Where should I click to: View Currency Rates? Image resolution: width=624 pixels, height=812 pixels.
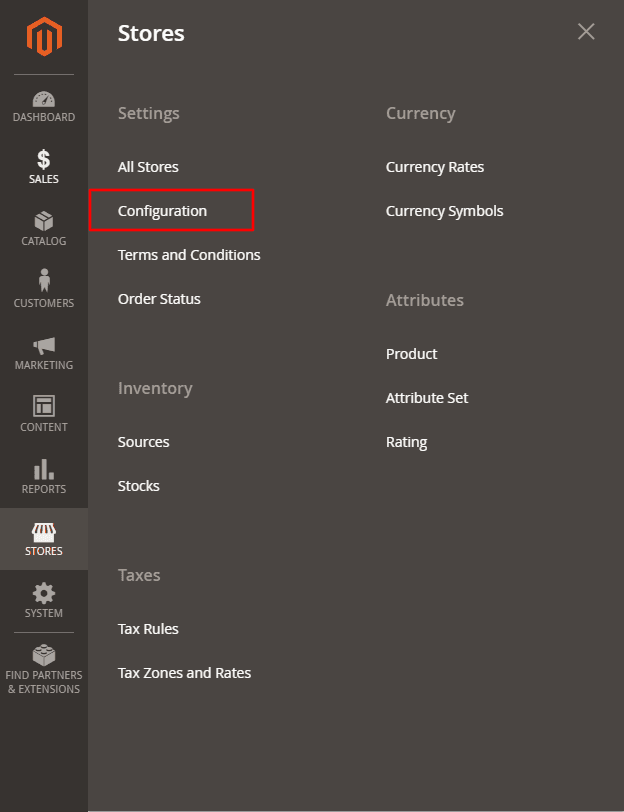[x=434, y=167]
